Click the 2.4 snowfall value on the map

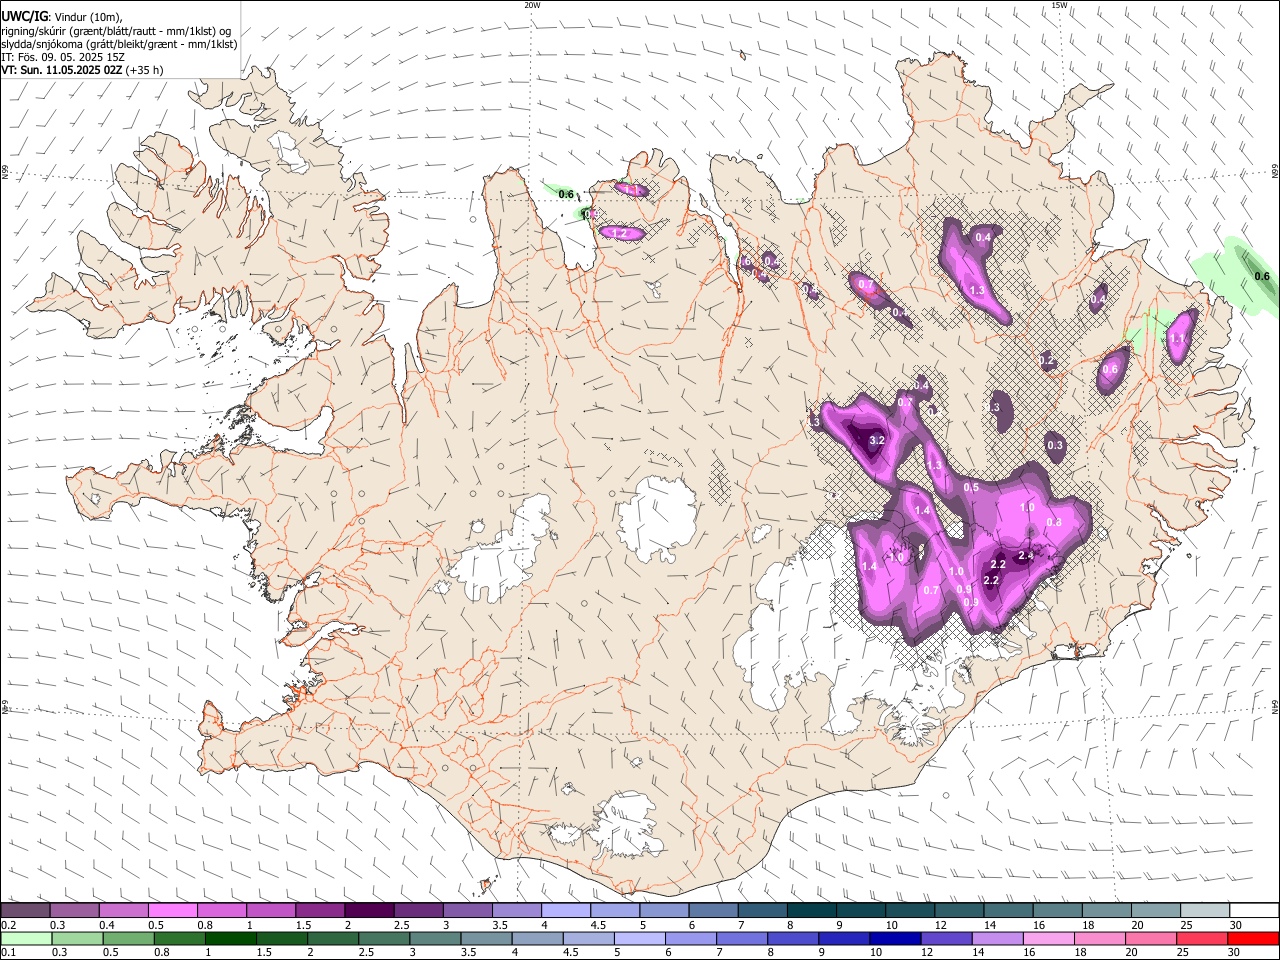click(1025, 556)
